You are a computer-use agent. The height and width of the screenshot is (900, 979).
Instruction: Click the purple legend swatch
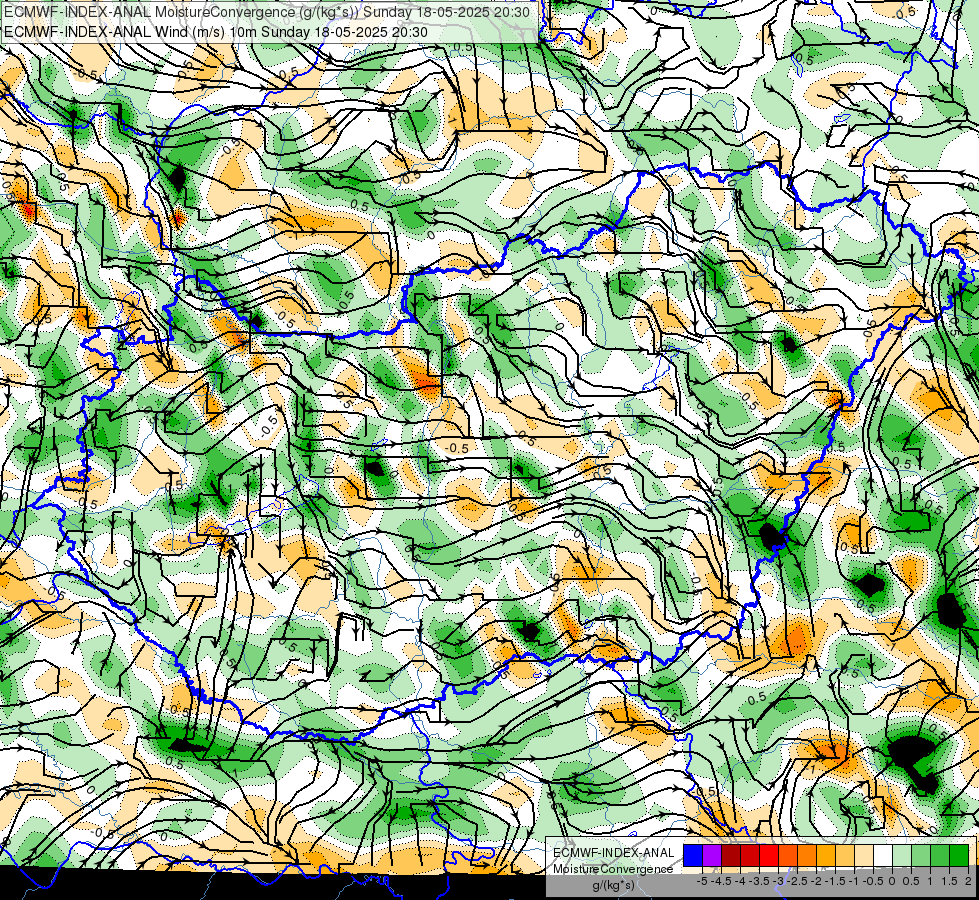[x=712, y=855]
